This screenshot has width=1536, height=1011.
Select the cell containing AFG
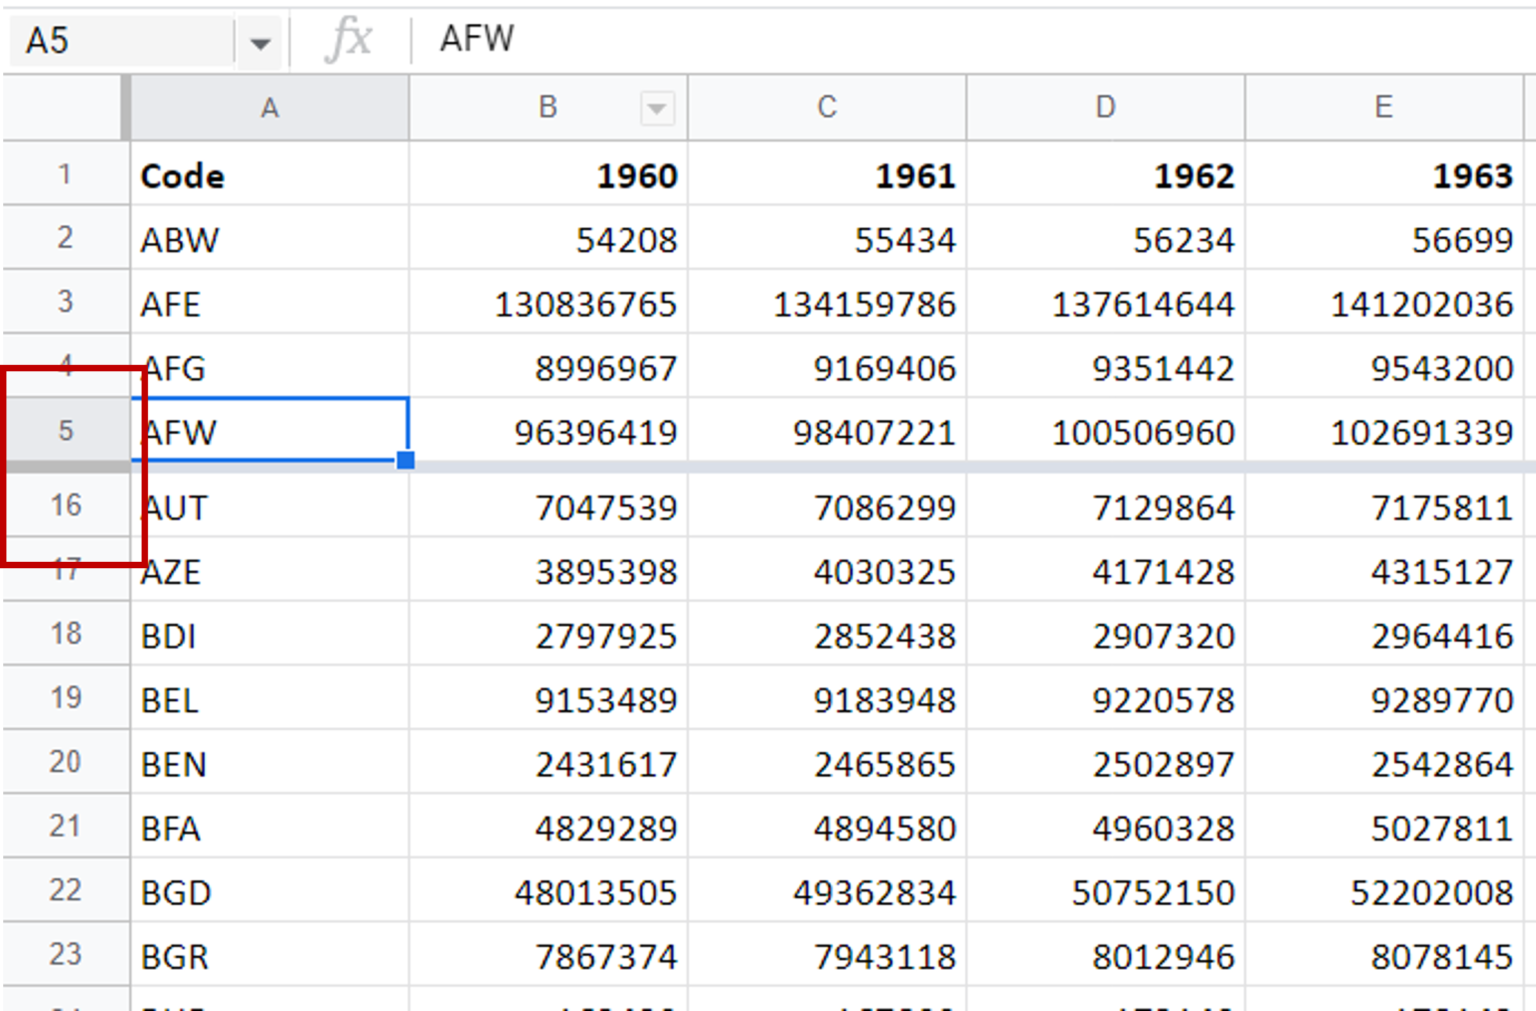click(x=270, y=368)
